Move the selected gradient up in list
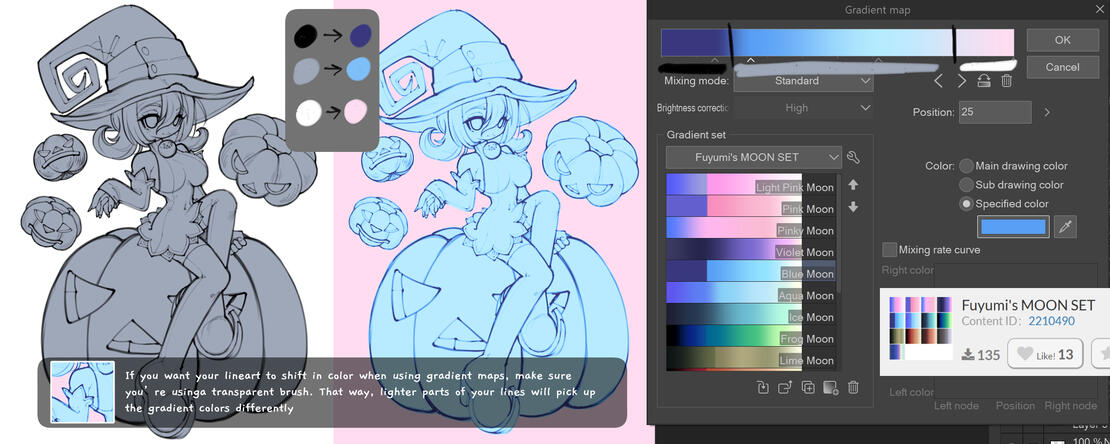Viewport: 1110px width, 444px height. 853,185
